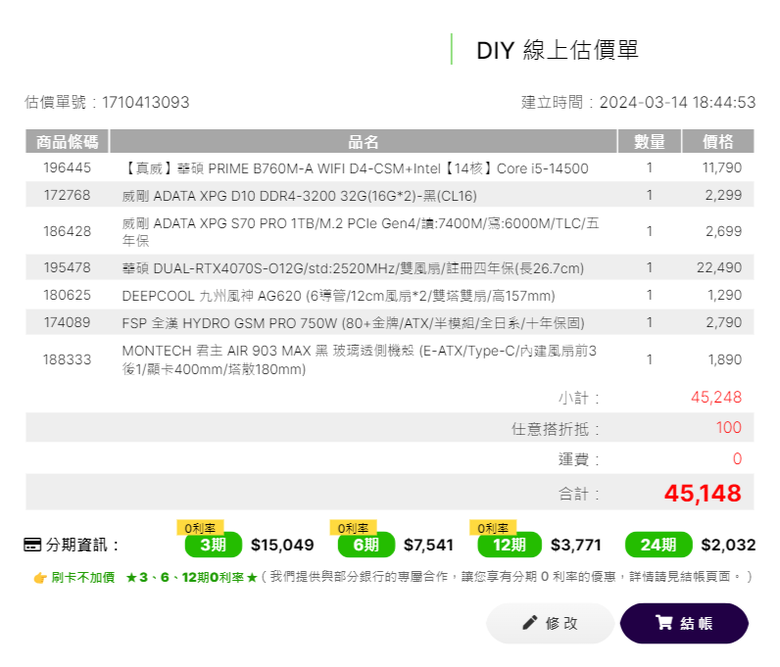Image resolution: width=780 pixels, height=667 pixels.
Task: Click the 價格 column header
Action: pyautogui.click(x=718, y=141)
